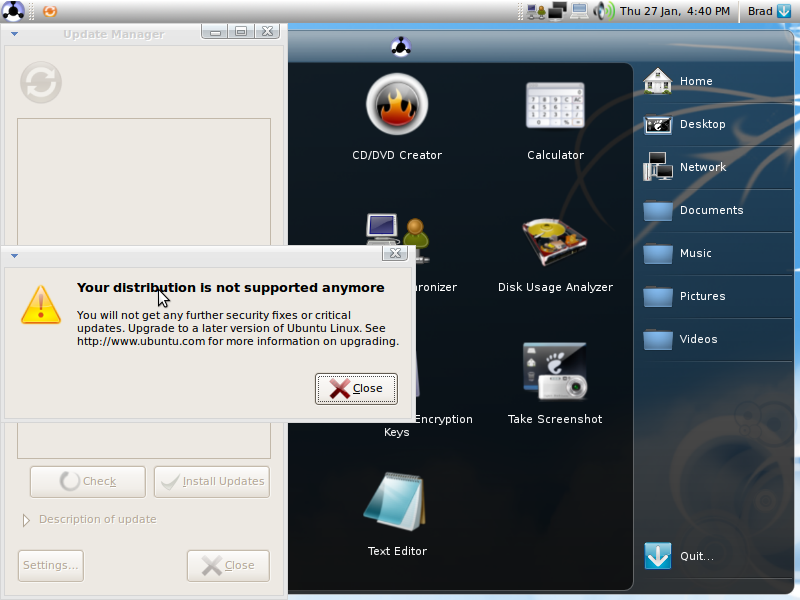
Task: Click the orange update notifier icon in panel
Action: [x=49, y=11]
